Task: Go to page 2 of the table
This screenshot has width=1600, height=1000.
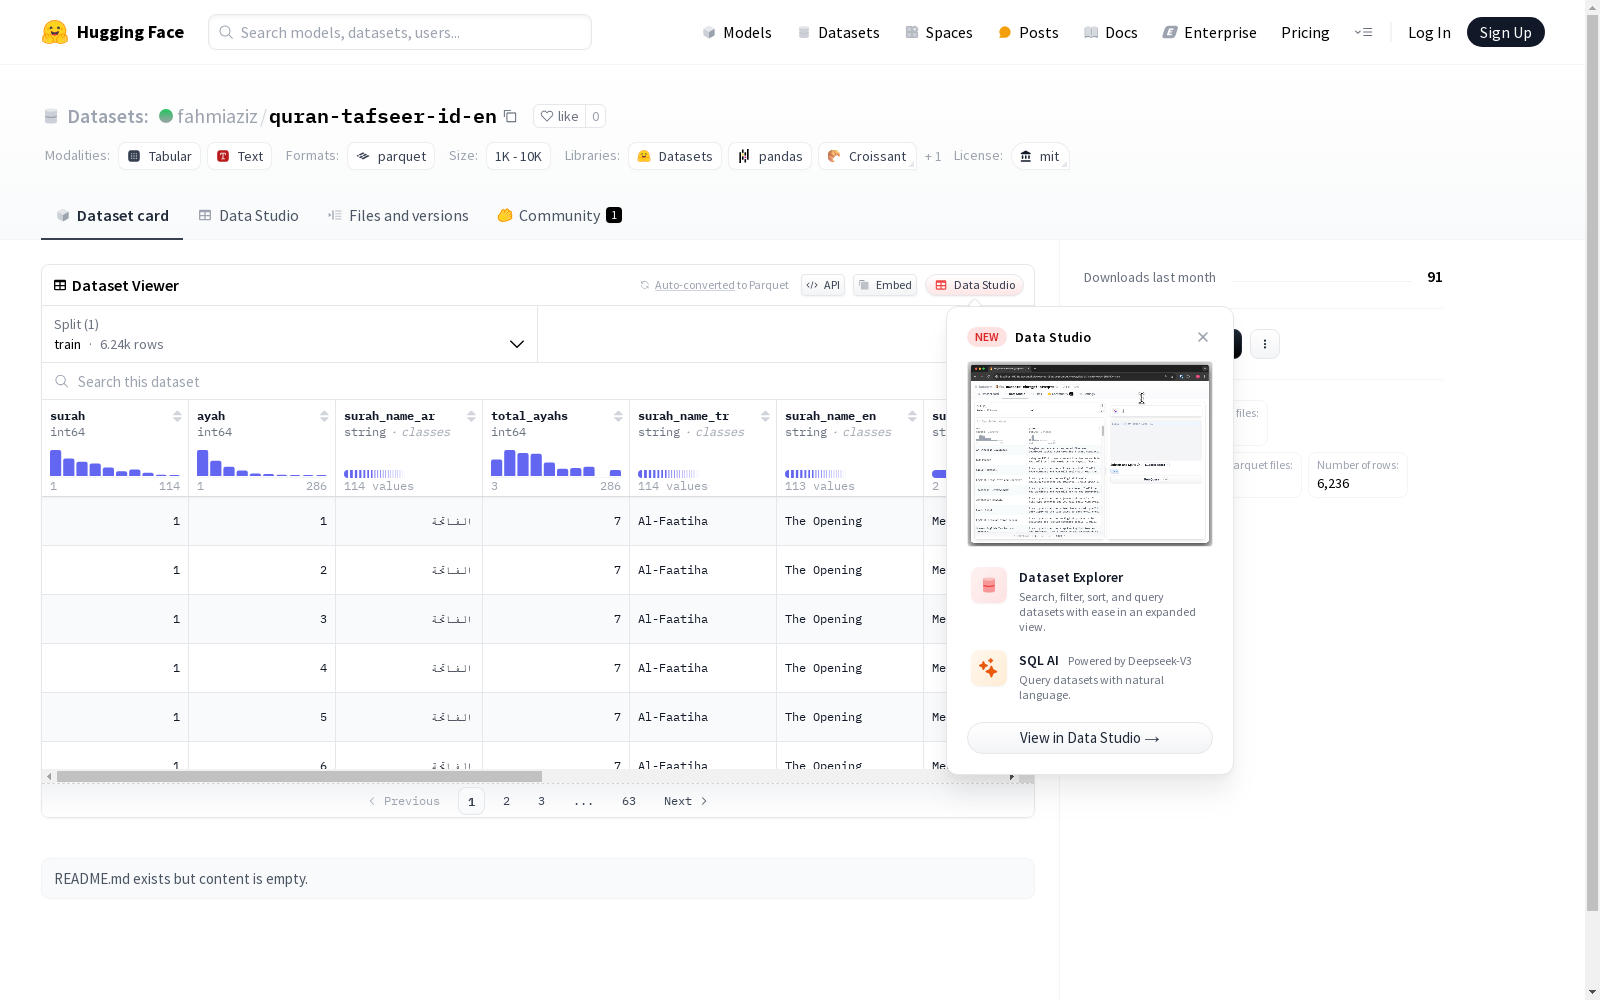Action: point(507,801)
